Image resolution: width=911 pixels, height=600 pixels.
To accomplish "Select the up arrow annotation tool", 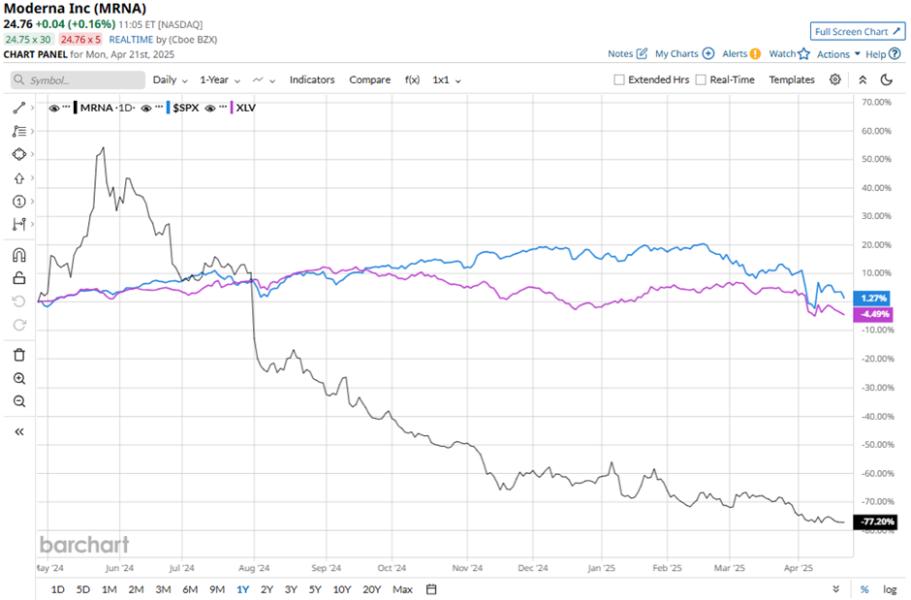I will coord(19,178).
